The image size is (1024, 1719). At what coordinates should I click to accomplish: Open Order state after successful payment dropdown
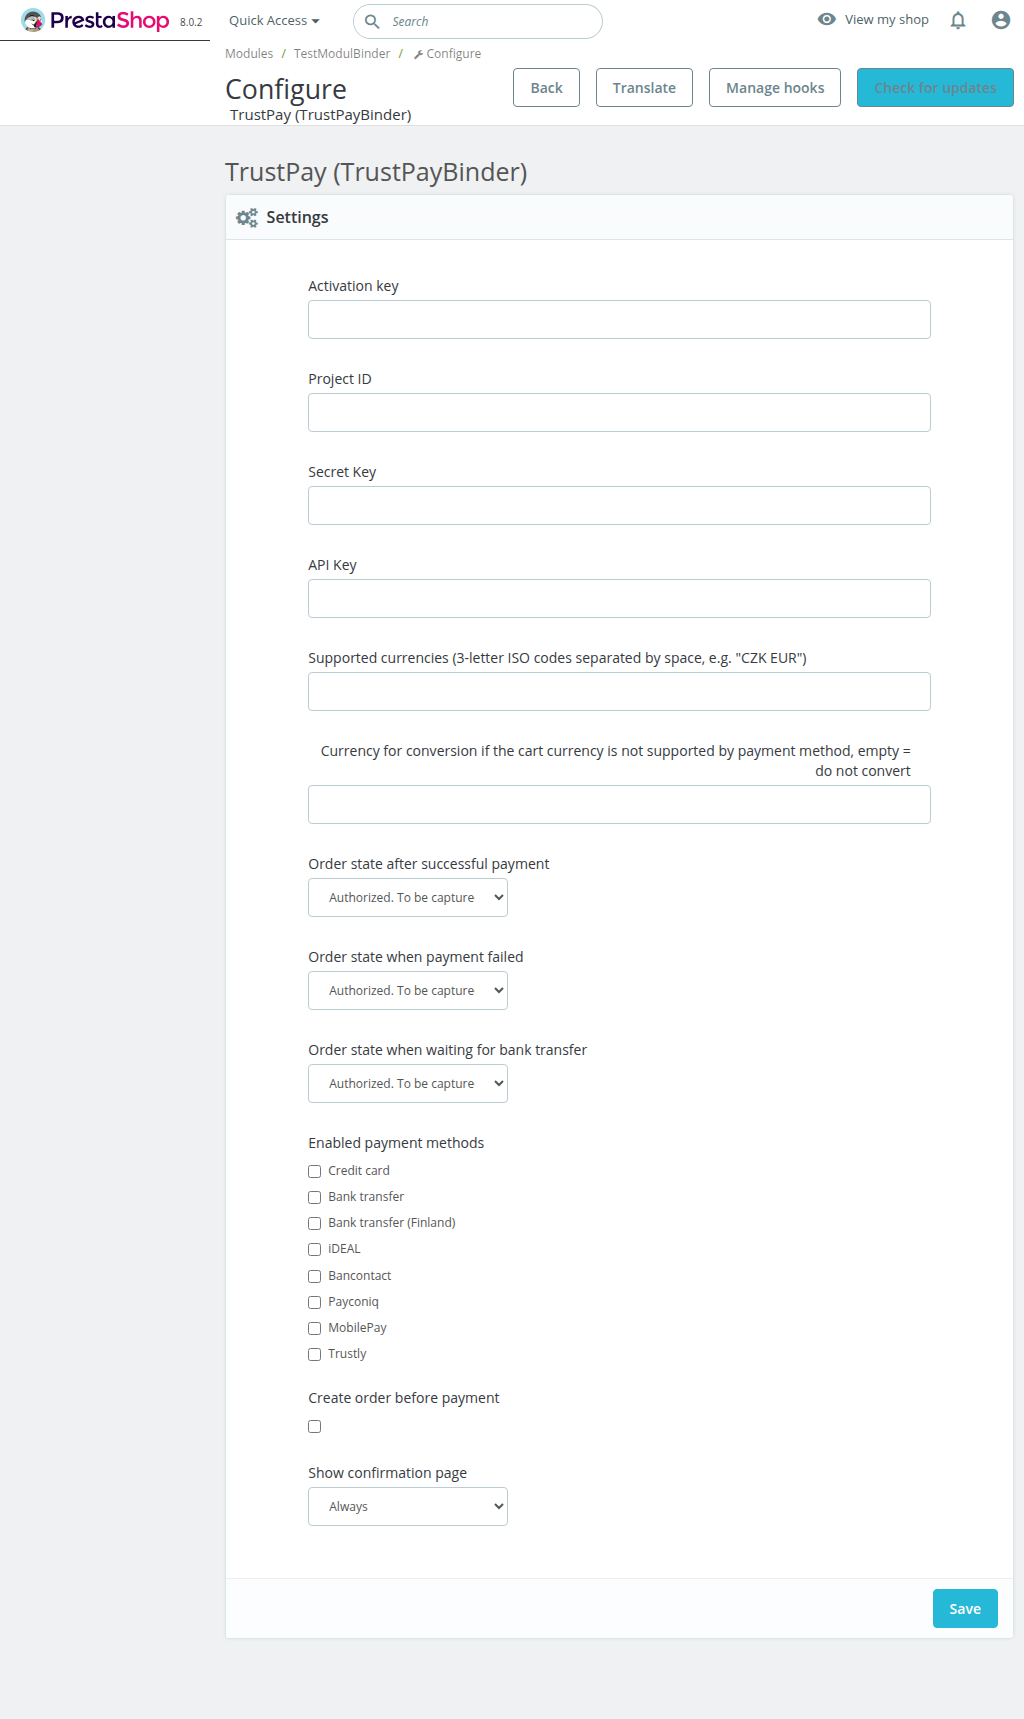coord(408,898)
